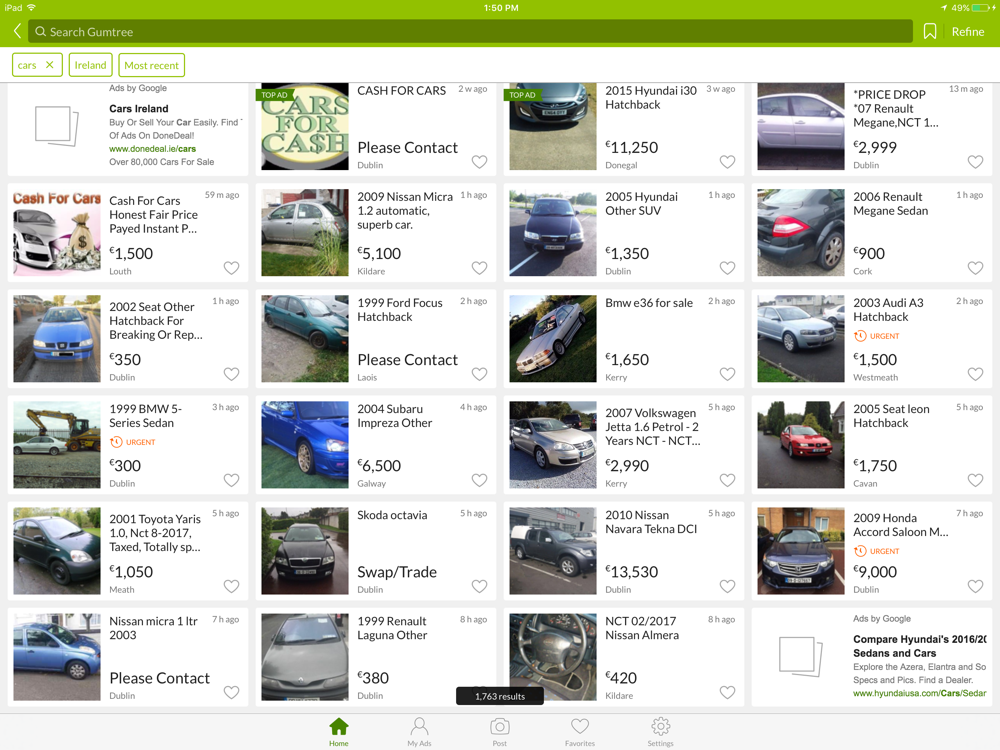Tap the Wi-Fi status icon
Image resolution: width=1000 pixels, height=750 pixels.
[x=31, y=8]
